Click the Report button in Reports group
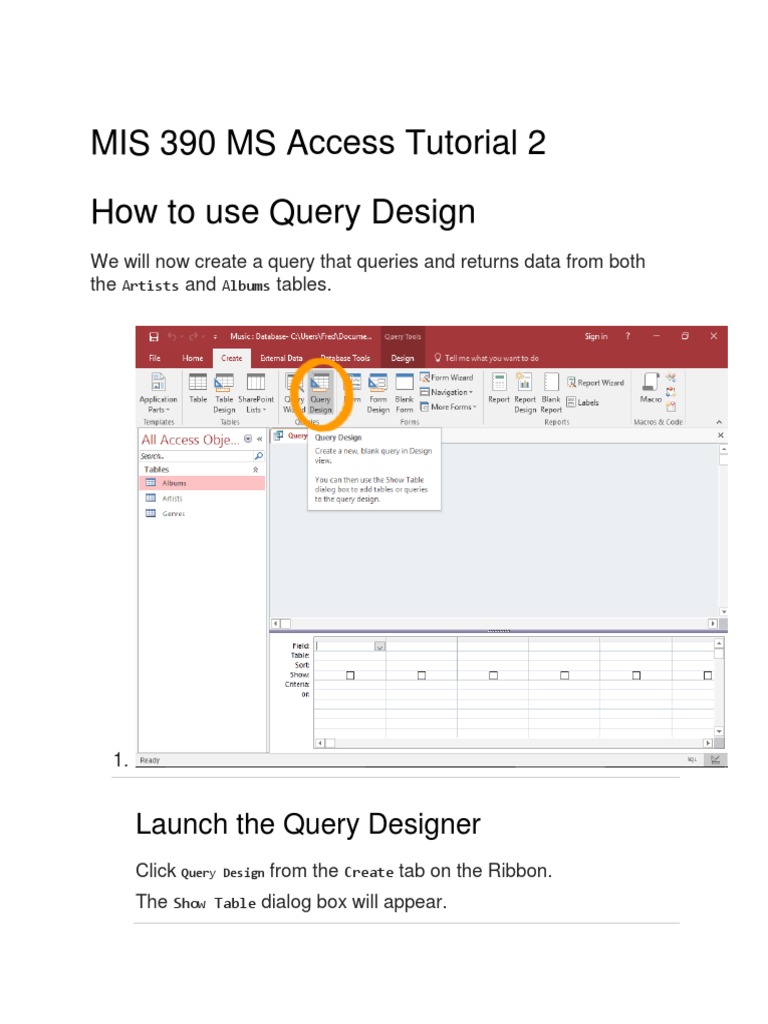 click(x=498, y=388)
